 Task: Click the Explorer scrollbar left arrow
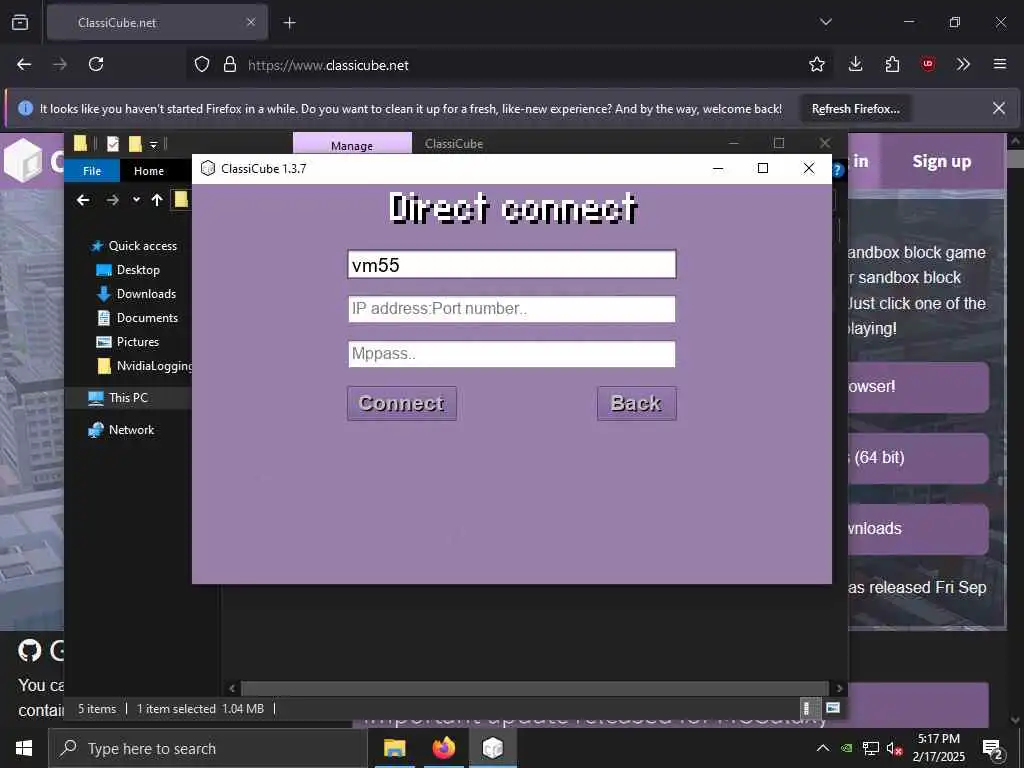coord(232,688)
